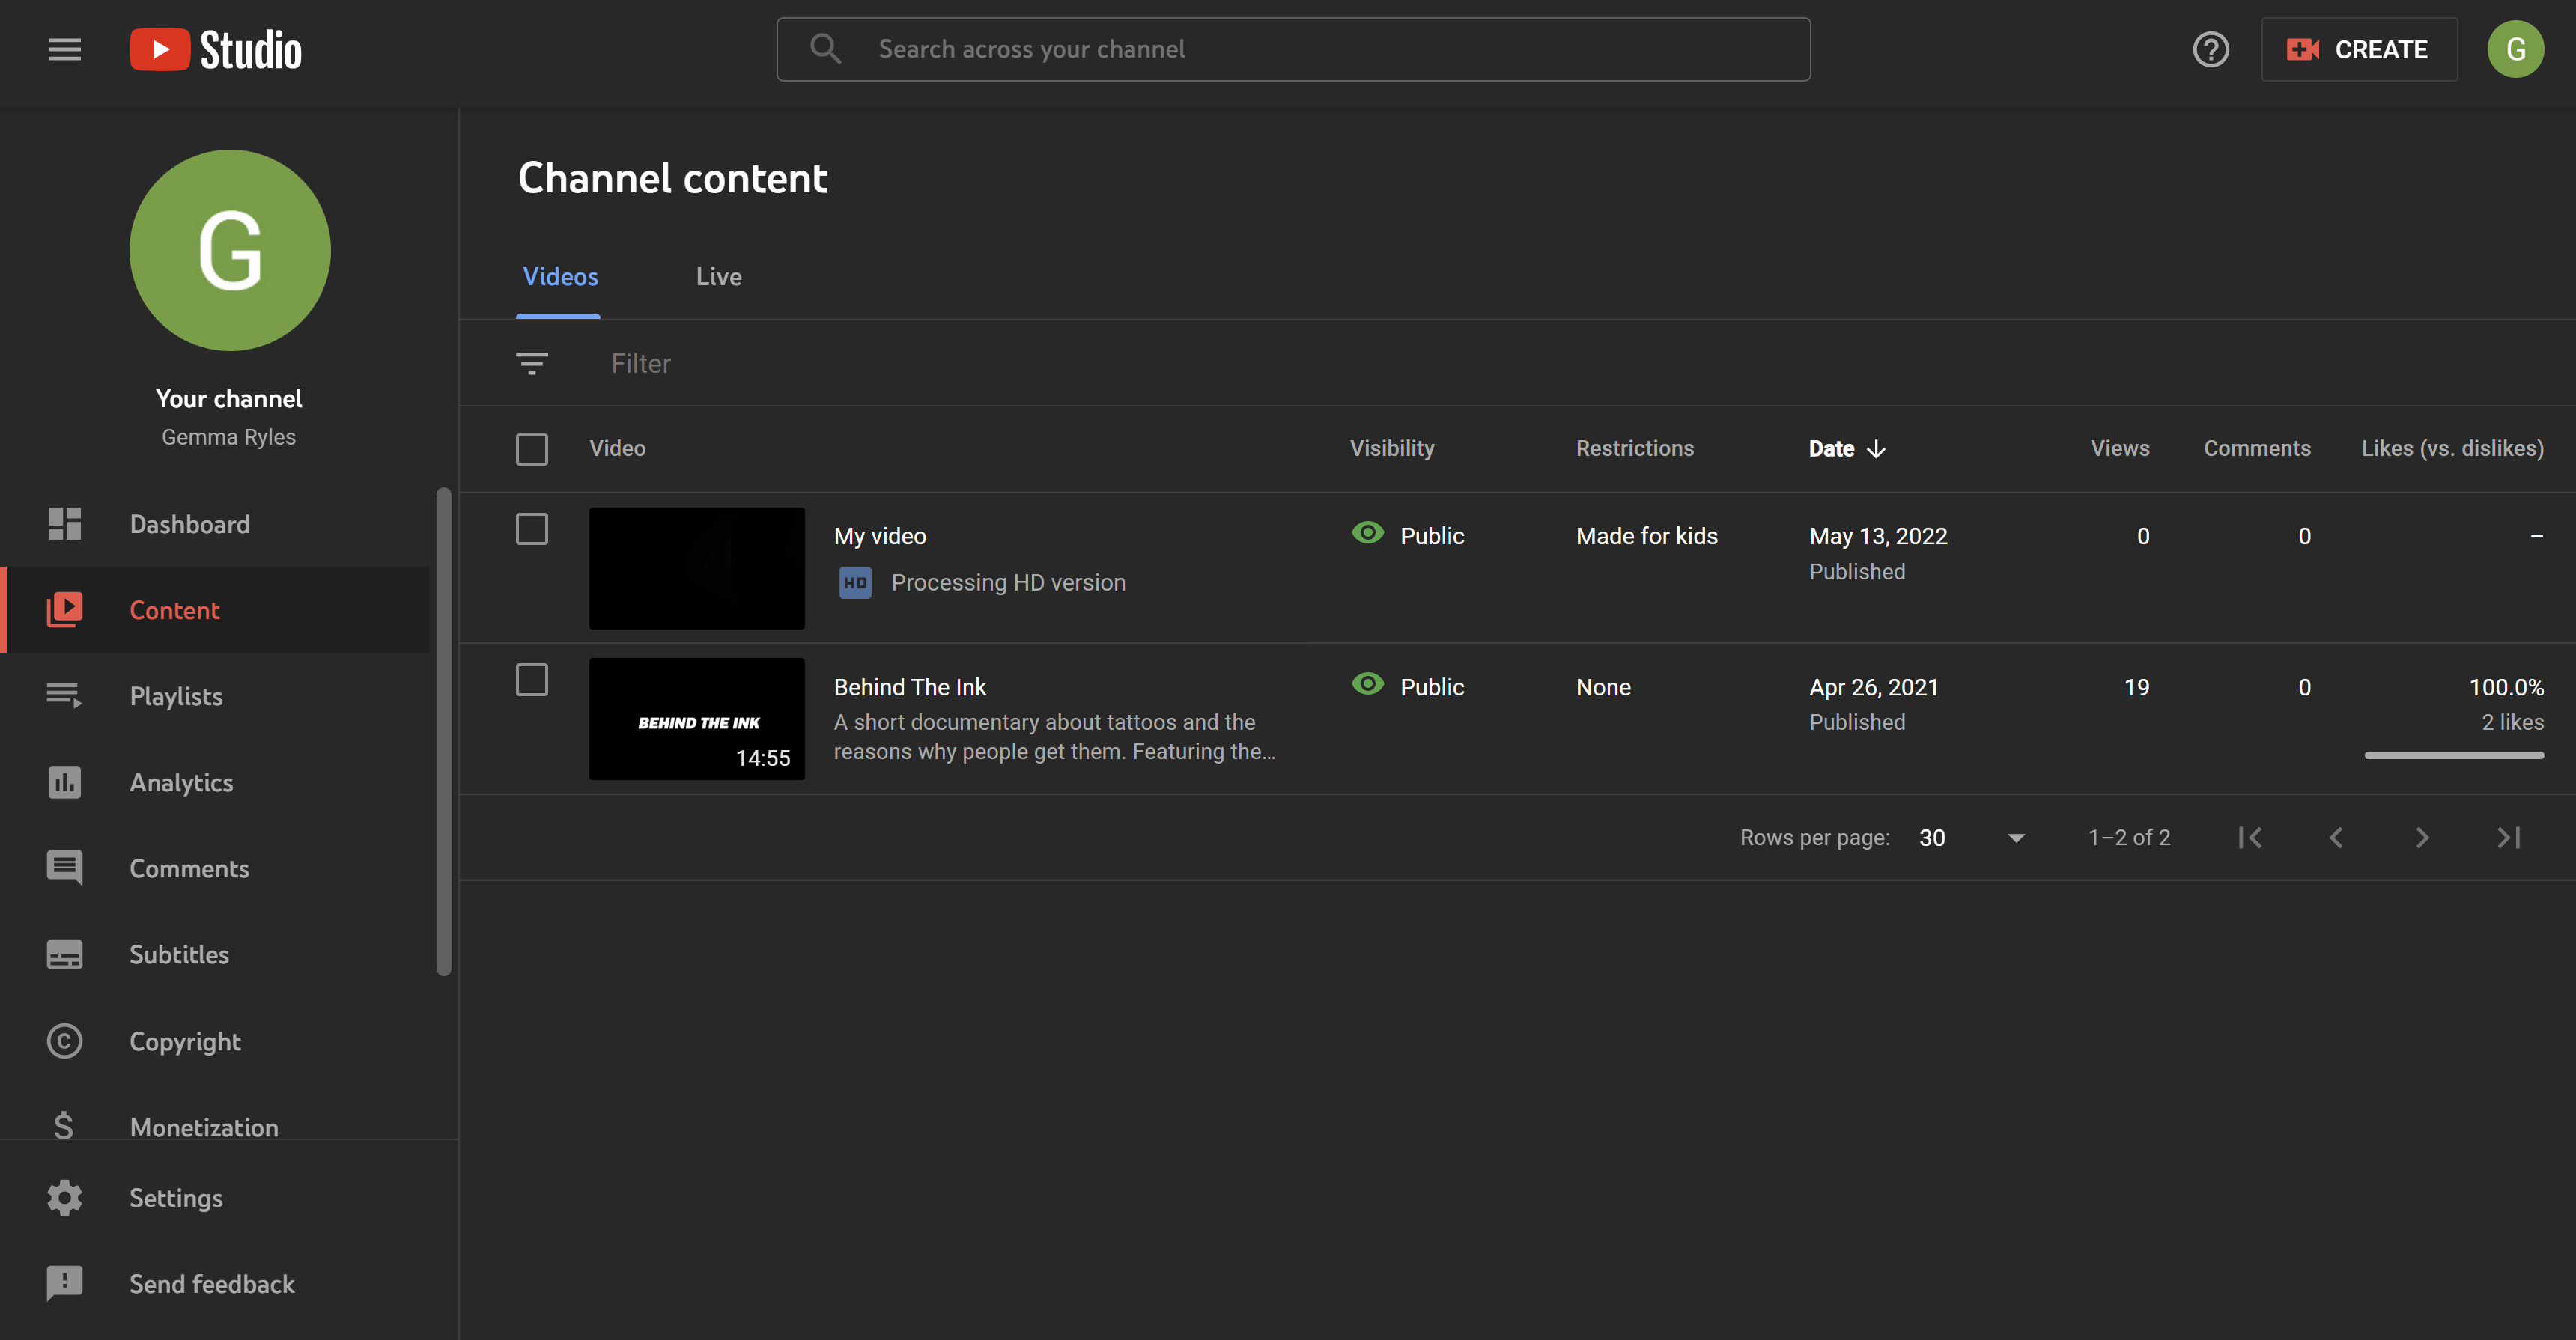Click the Copyright circle icon

click(x=65, y=1041)
